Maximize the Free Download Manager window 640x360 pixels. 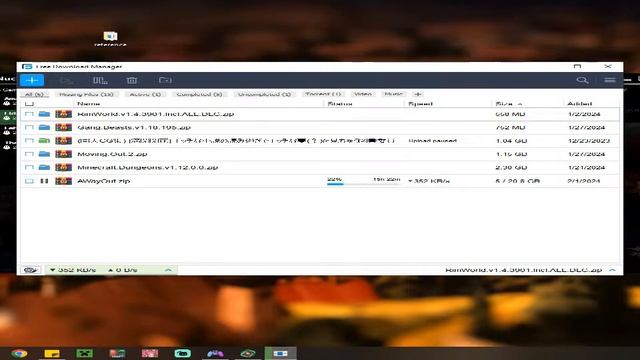(x=577, y=67)
